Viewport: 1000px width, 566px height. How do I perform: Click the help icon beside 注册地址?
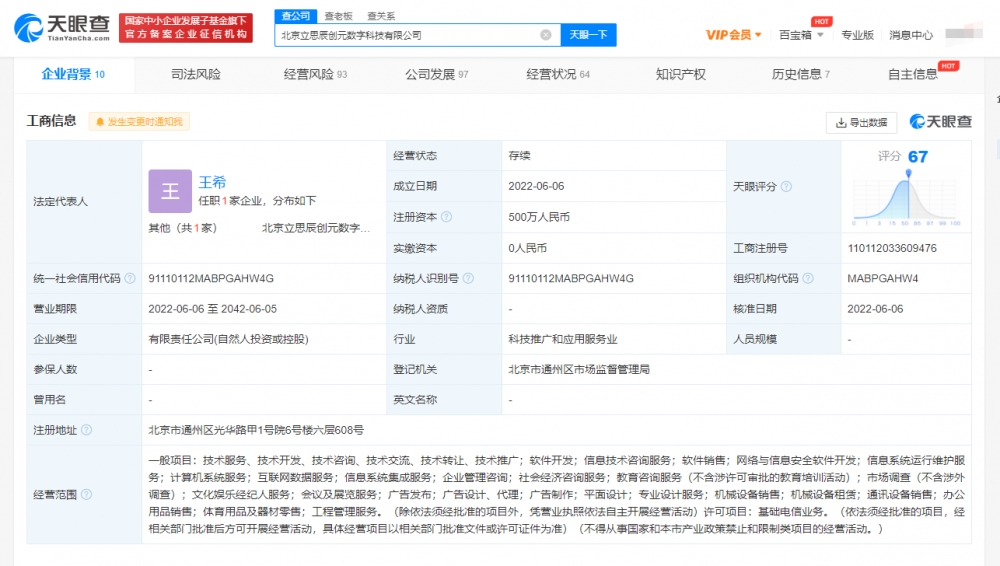pos(86,430)
